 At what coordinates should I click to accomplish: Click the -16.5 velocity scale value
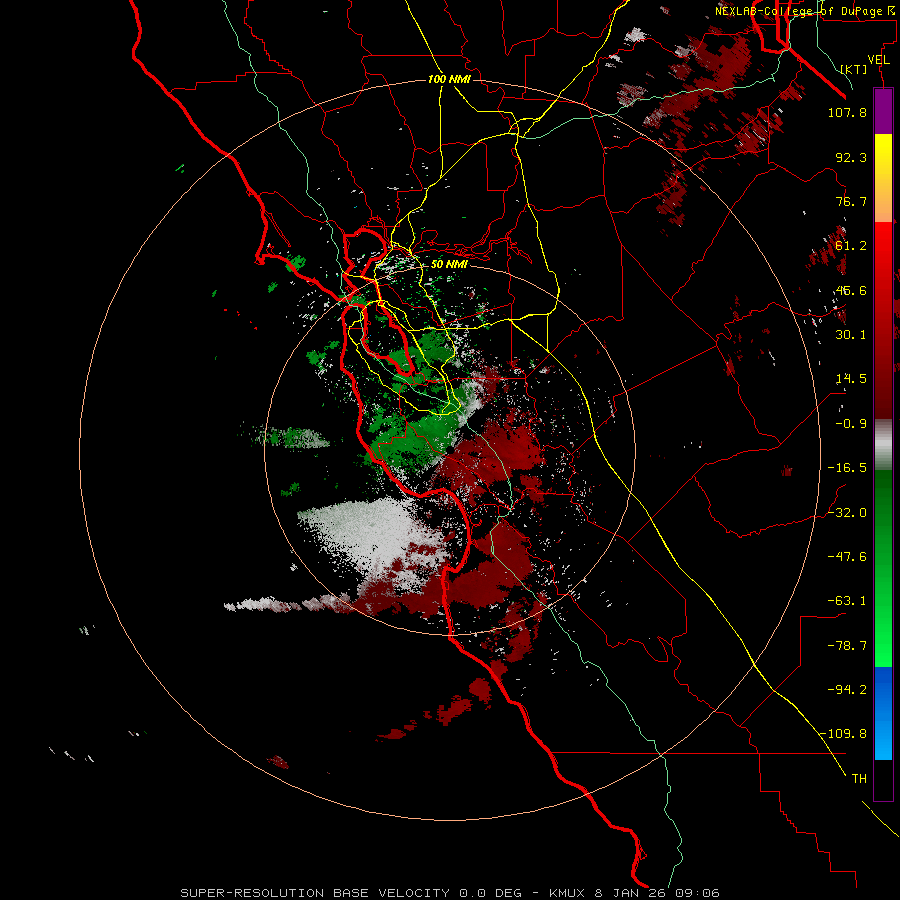tap(847, 468)
